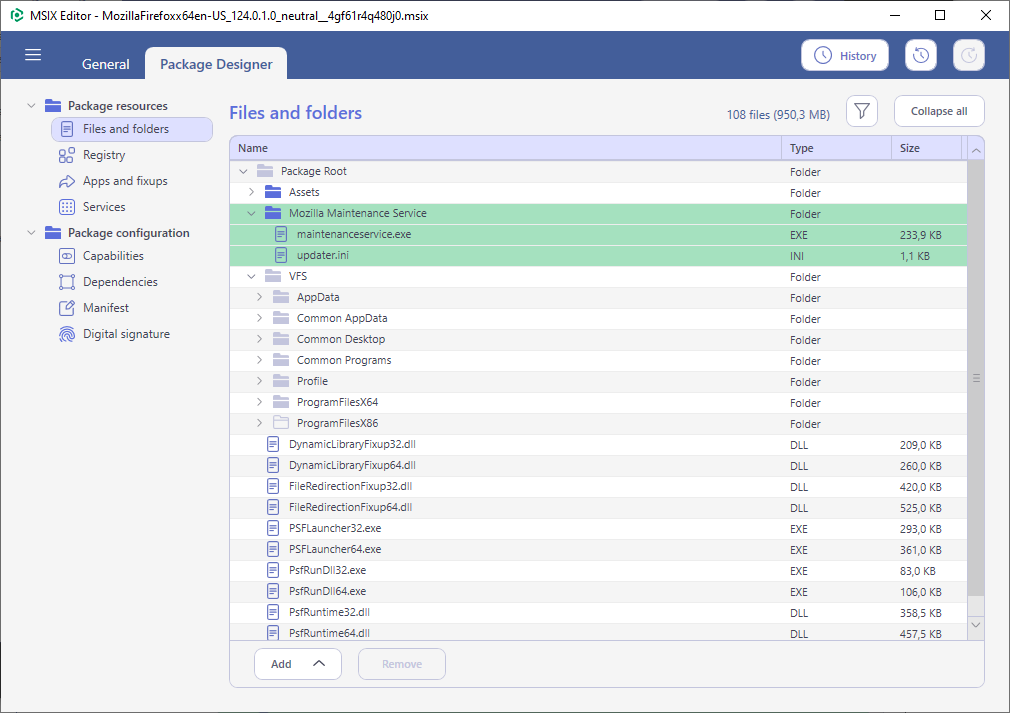Sort by the Name column header

click(x=506, y=148)
